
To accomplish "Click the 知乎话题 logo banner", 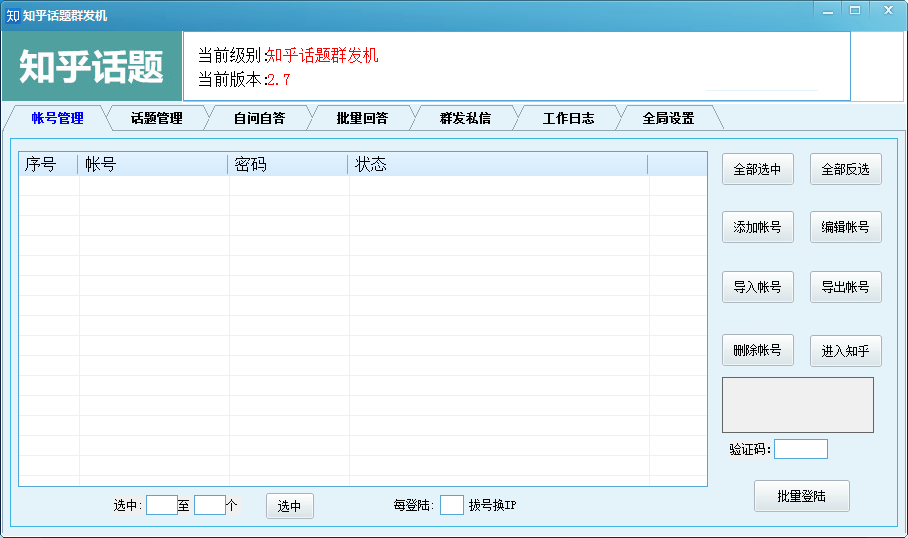I will [92, 66].
